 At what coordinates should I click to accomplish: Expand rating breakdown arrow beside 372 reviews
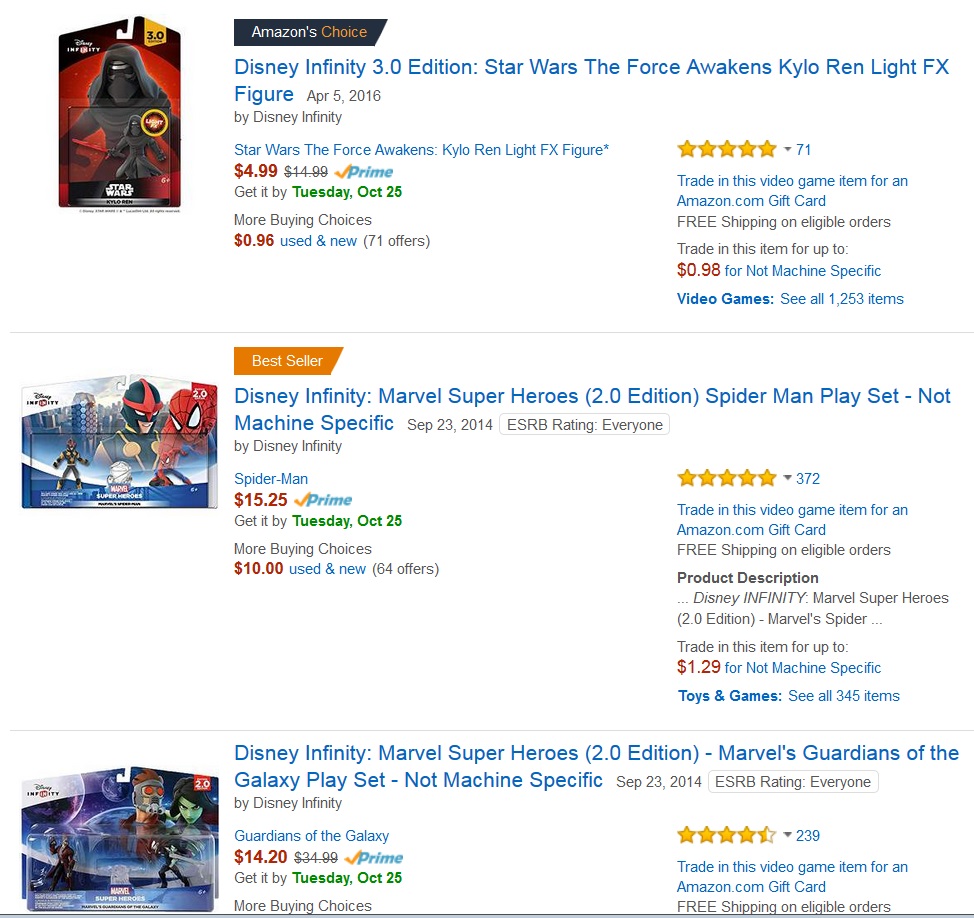(x=787, y=479)
